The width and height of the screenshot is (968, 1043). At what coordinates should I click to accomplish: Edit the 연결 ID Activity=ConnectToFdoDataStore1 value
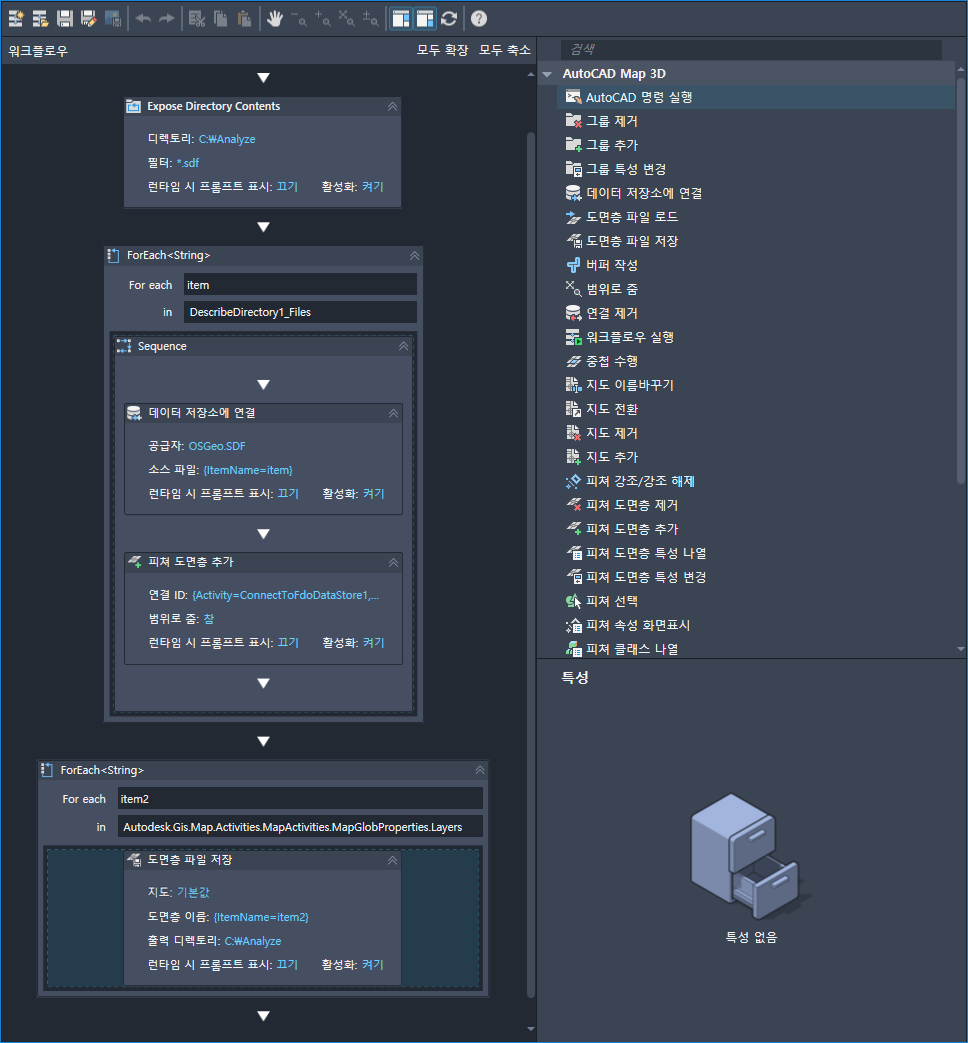(285, 595)
